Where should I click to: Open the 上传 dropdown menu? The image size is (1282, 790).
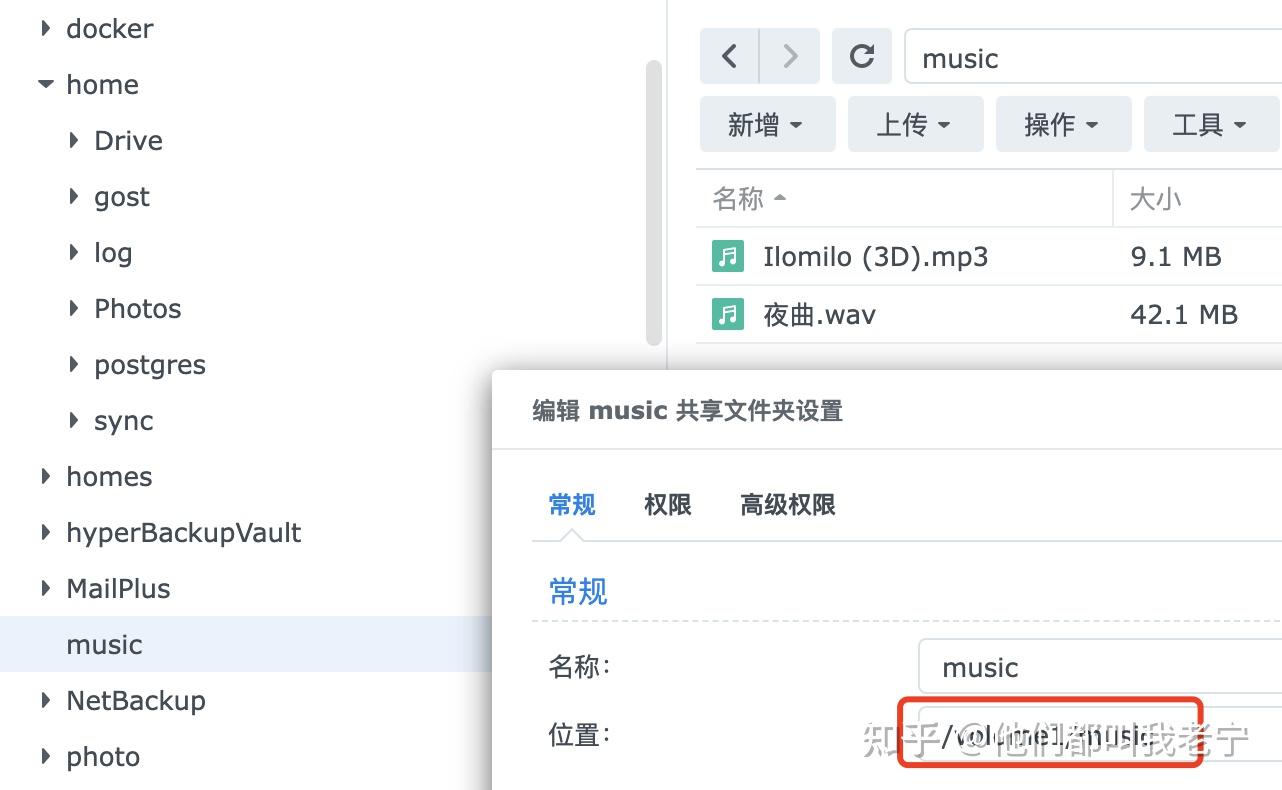[915, 124]
